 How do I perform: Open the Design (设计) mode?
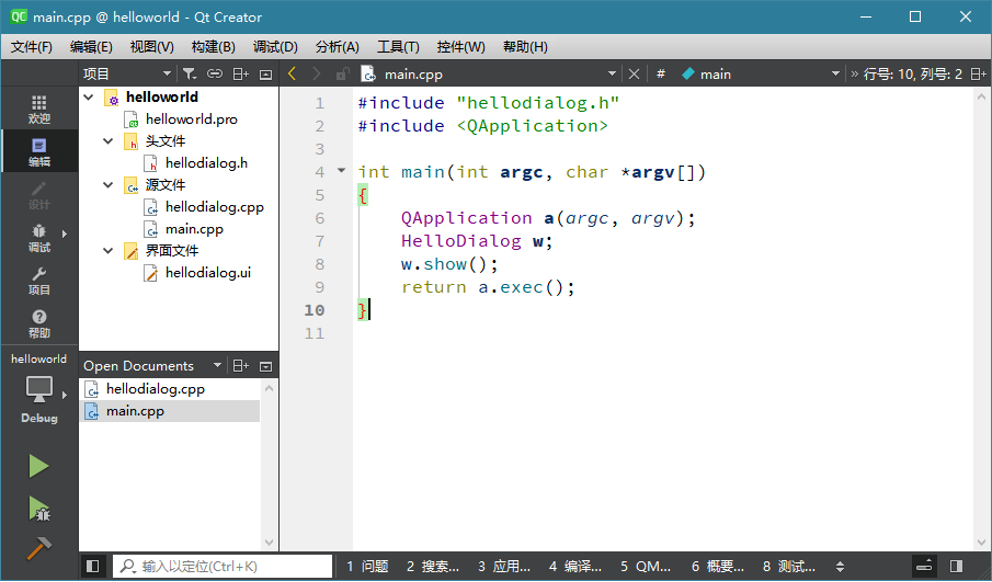click(x=39, y=194)
